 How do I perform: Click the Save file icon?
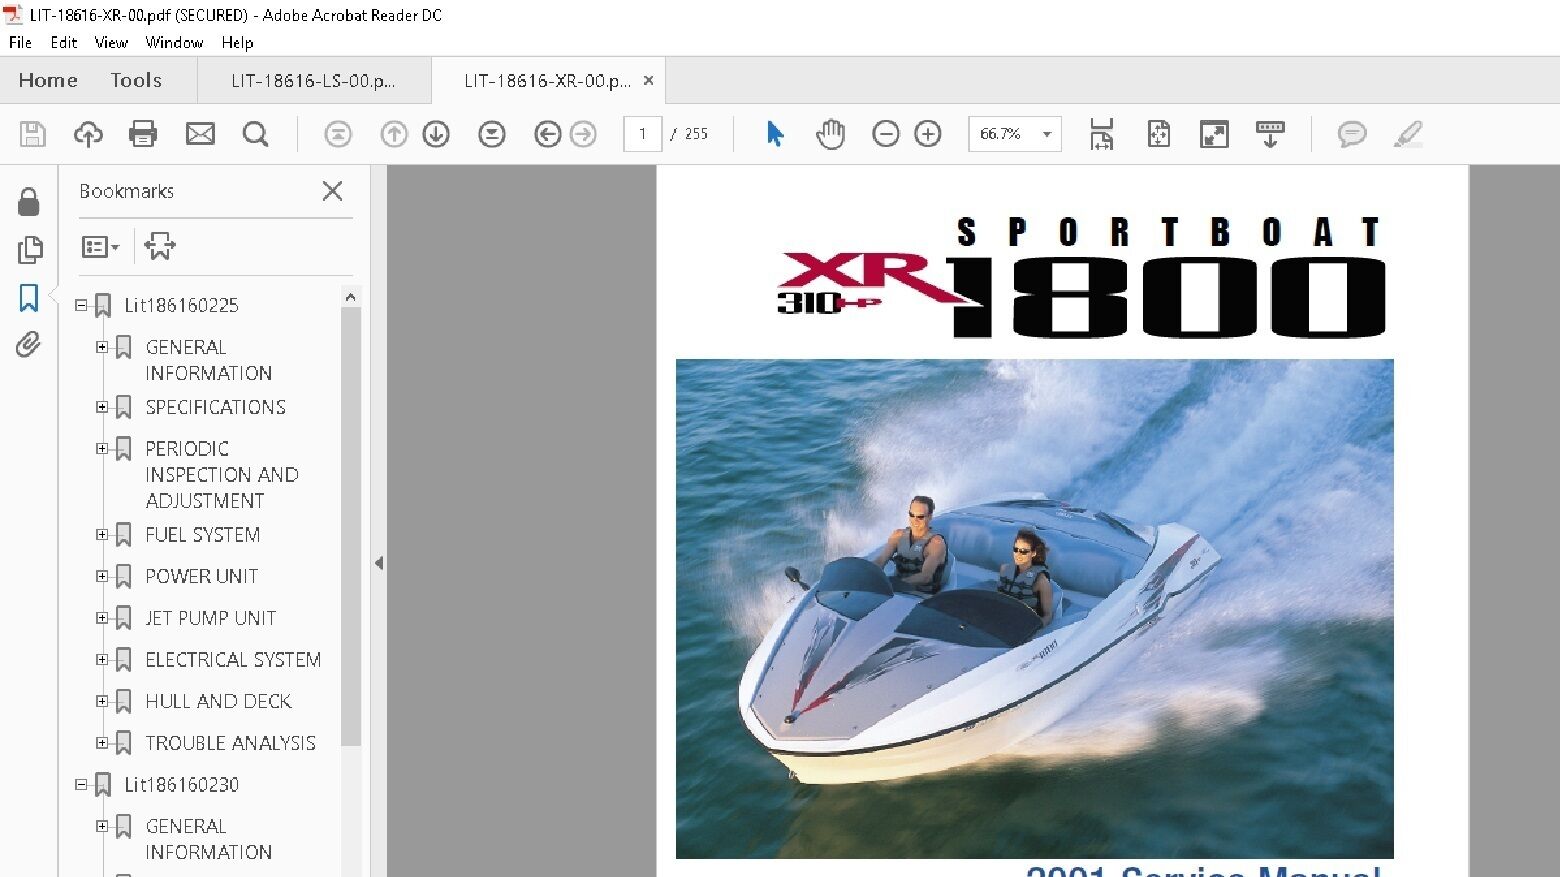pos(33,134)
